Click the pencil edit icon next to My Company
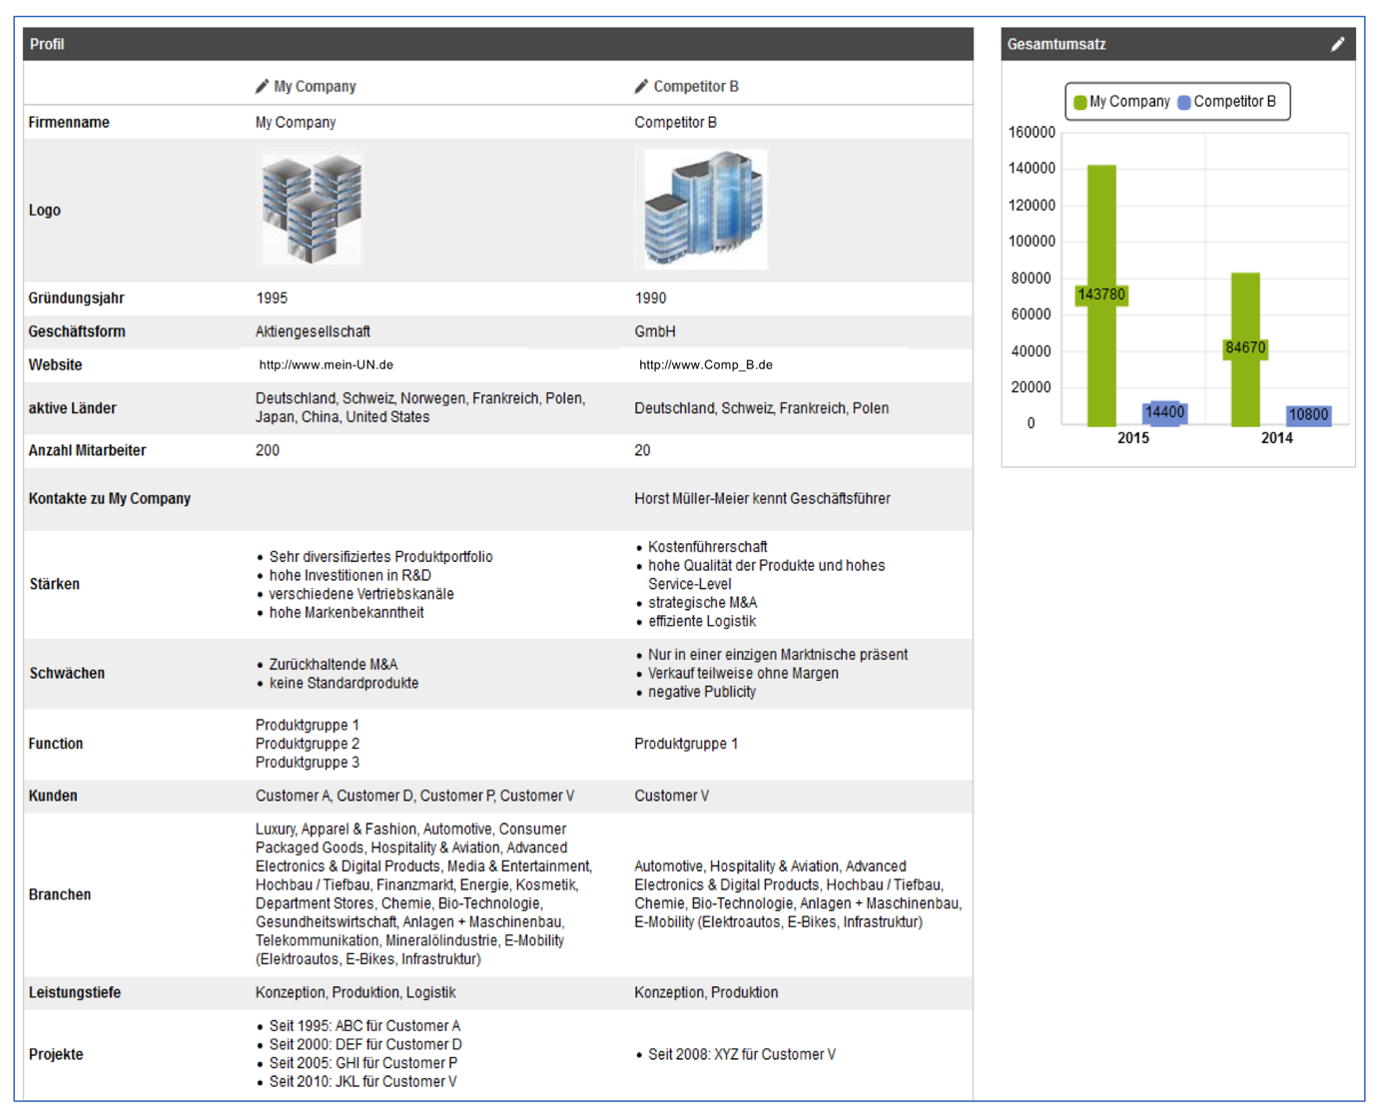 point(262,86)
